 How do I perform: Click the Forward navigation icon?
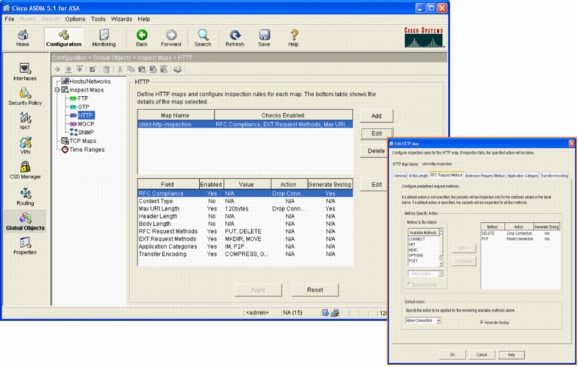pyautogui.click(x=171, y=38)
